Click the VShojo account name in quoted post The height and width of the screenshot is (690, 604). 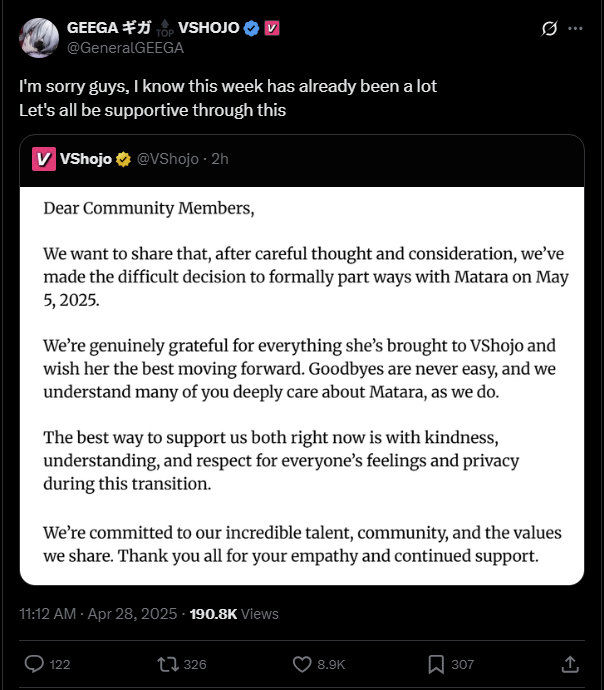pyautogui.click(x=86, y=158)
